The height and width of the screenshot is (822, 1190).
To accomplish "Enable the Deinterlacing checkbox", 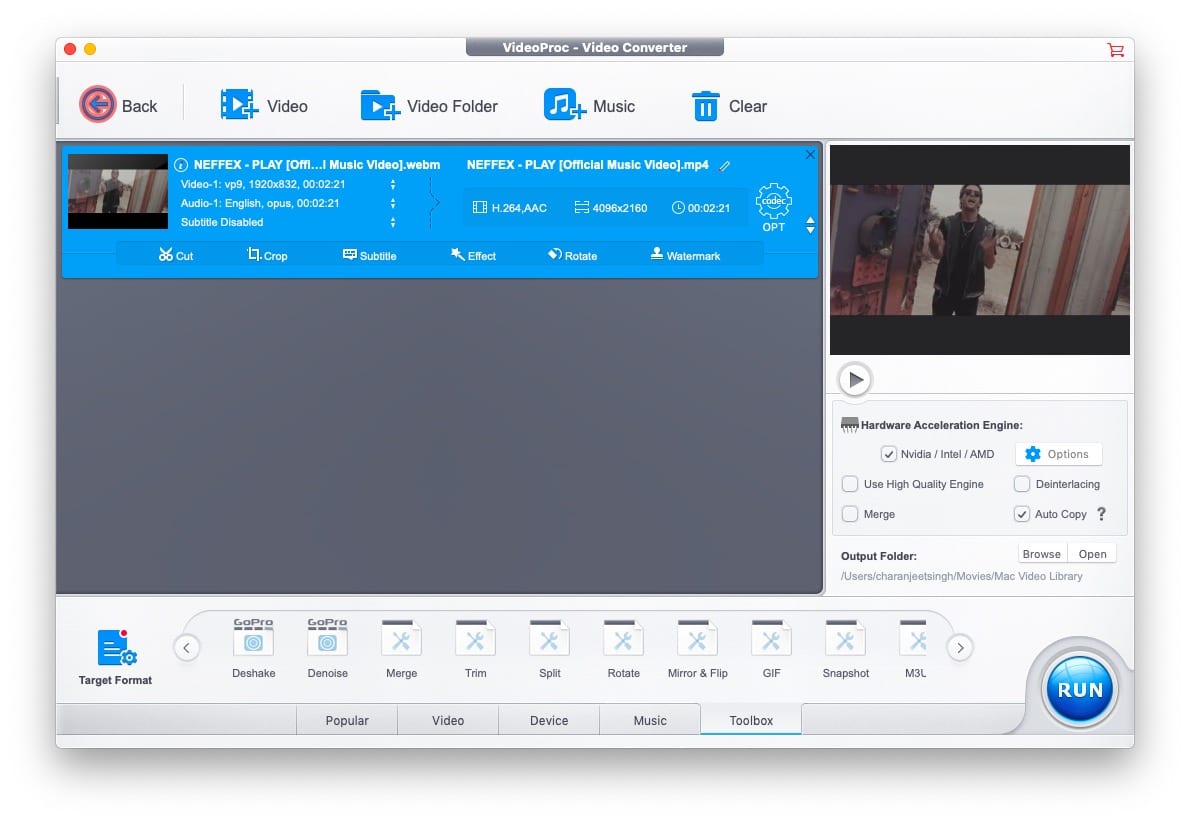I will (1022, 483).
